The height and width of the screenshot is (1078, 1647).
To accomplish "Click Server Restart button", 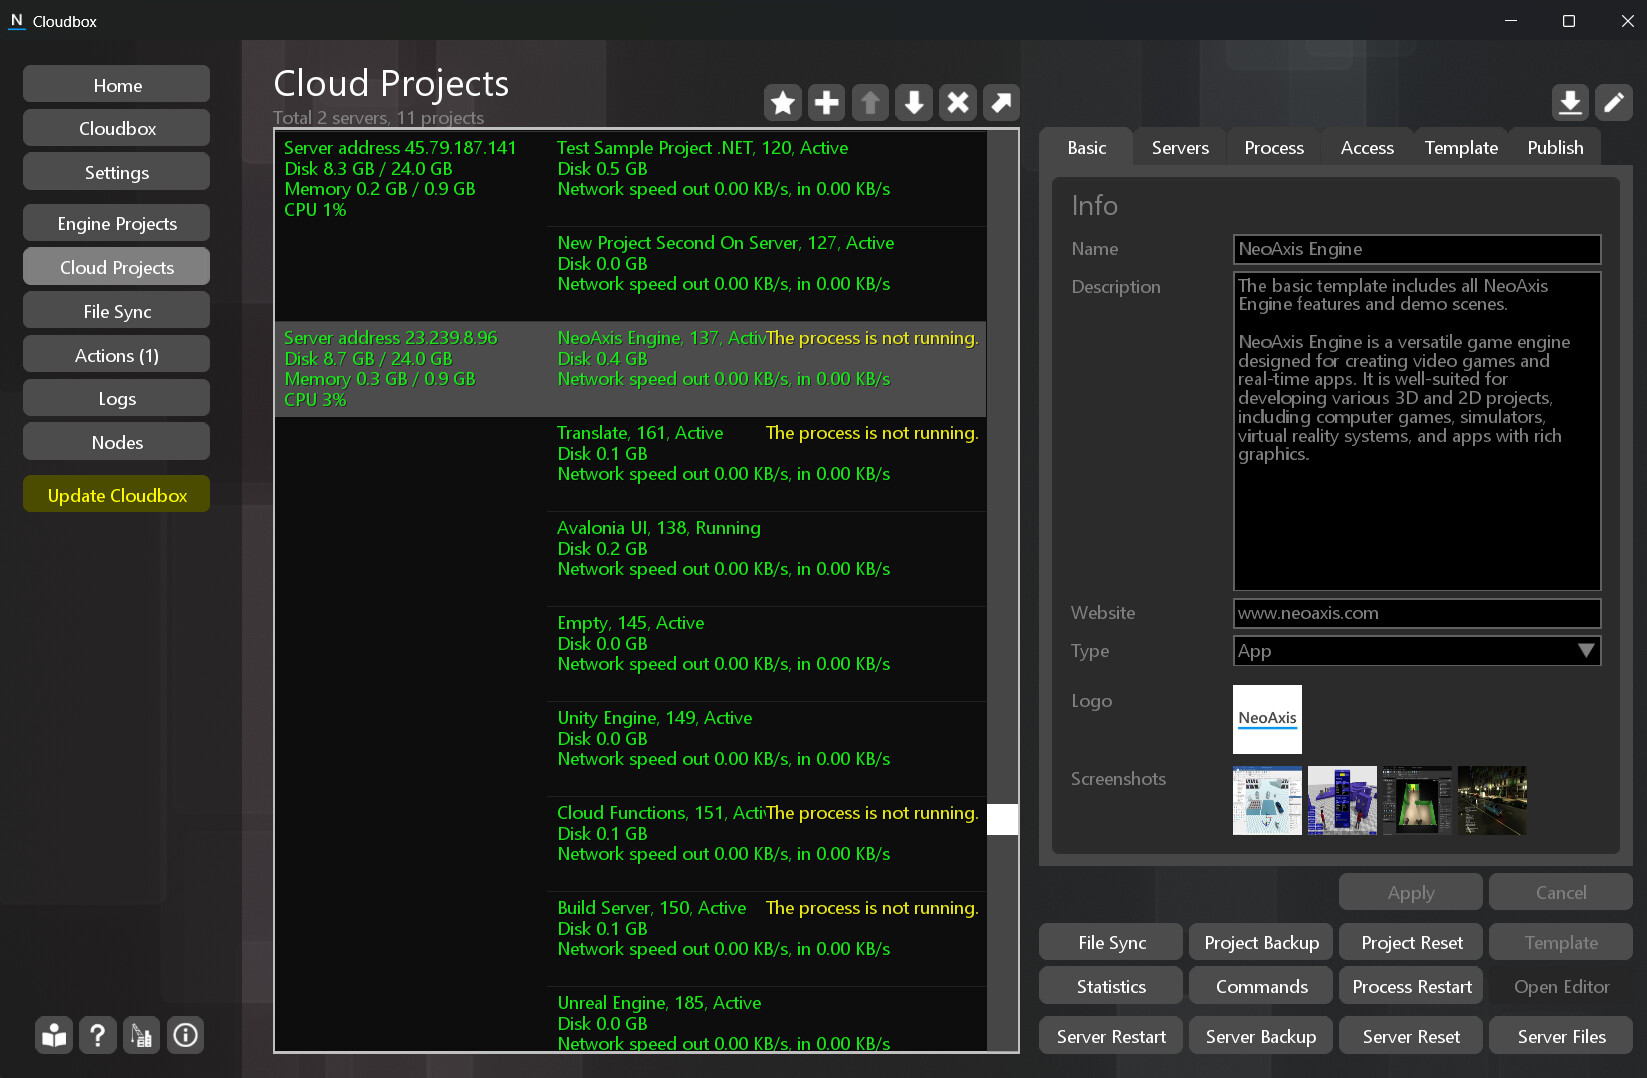I will click(x=1111, y=1036).
